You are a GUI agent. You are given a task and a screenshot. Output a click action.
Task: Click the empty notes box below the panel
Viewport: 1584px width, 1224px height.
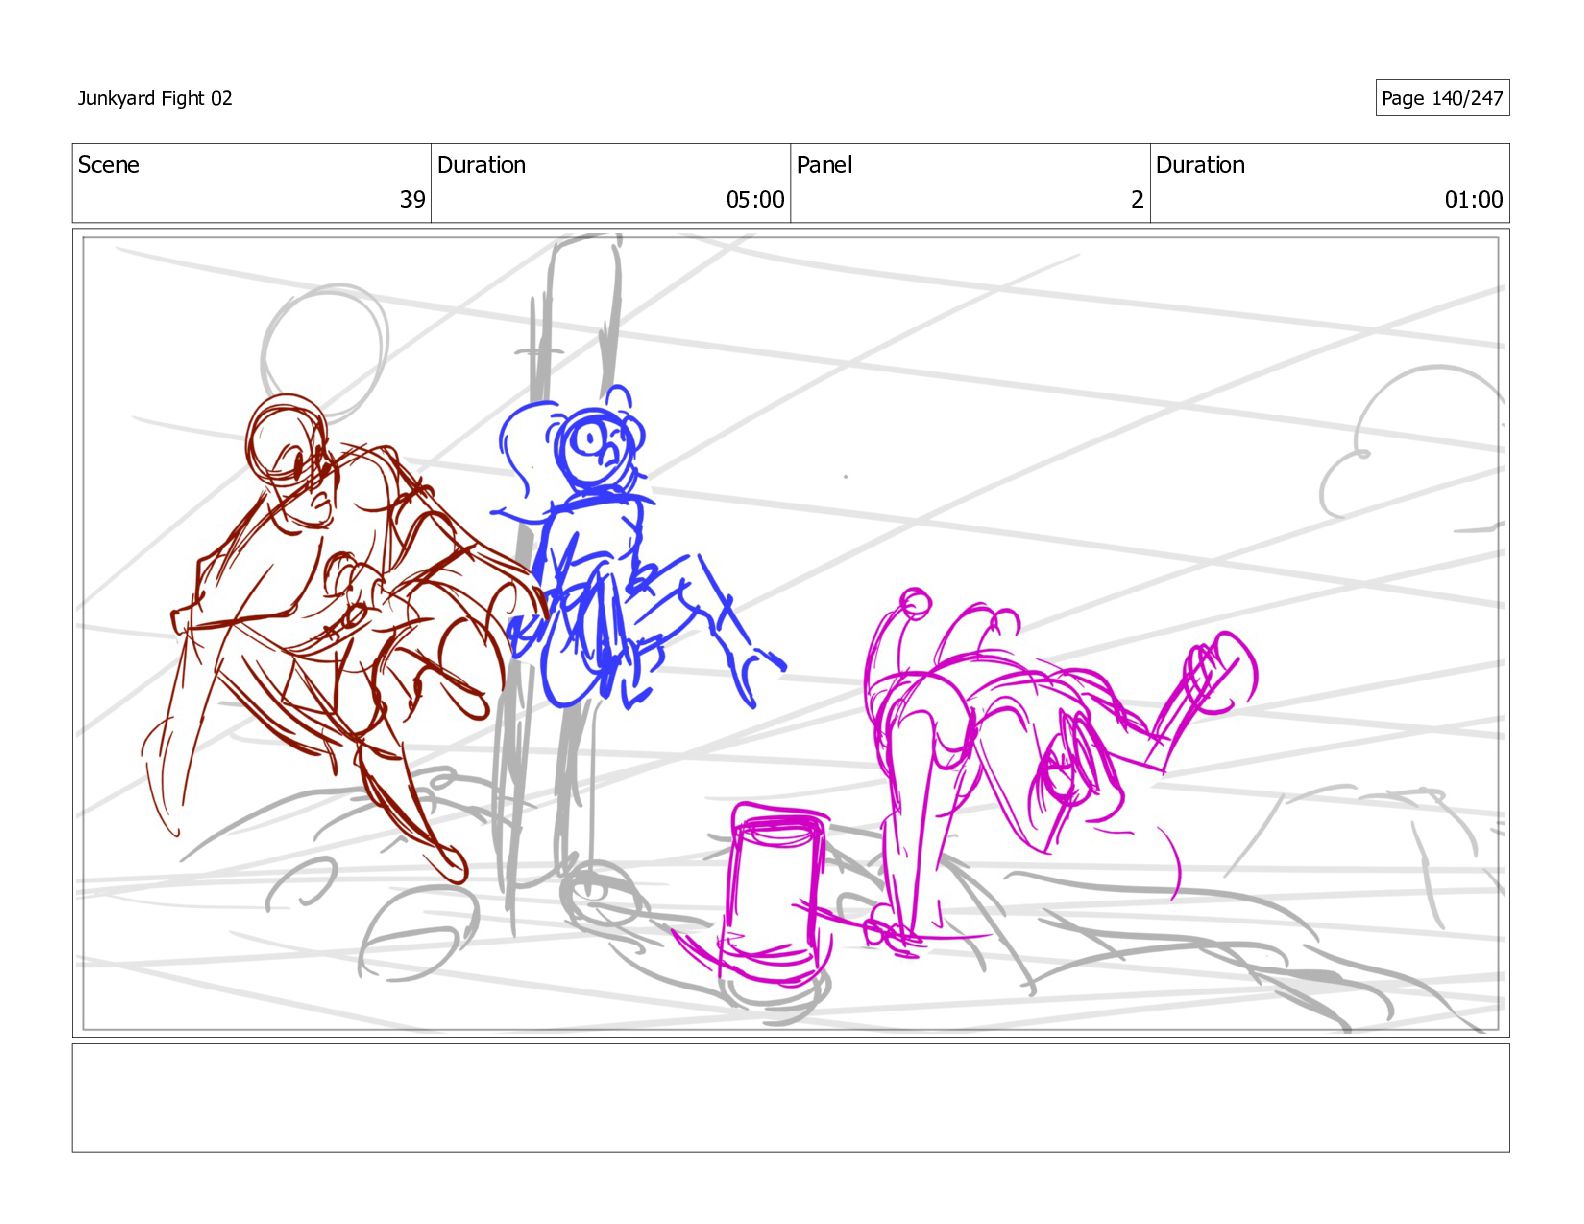790,1098
